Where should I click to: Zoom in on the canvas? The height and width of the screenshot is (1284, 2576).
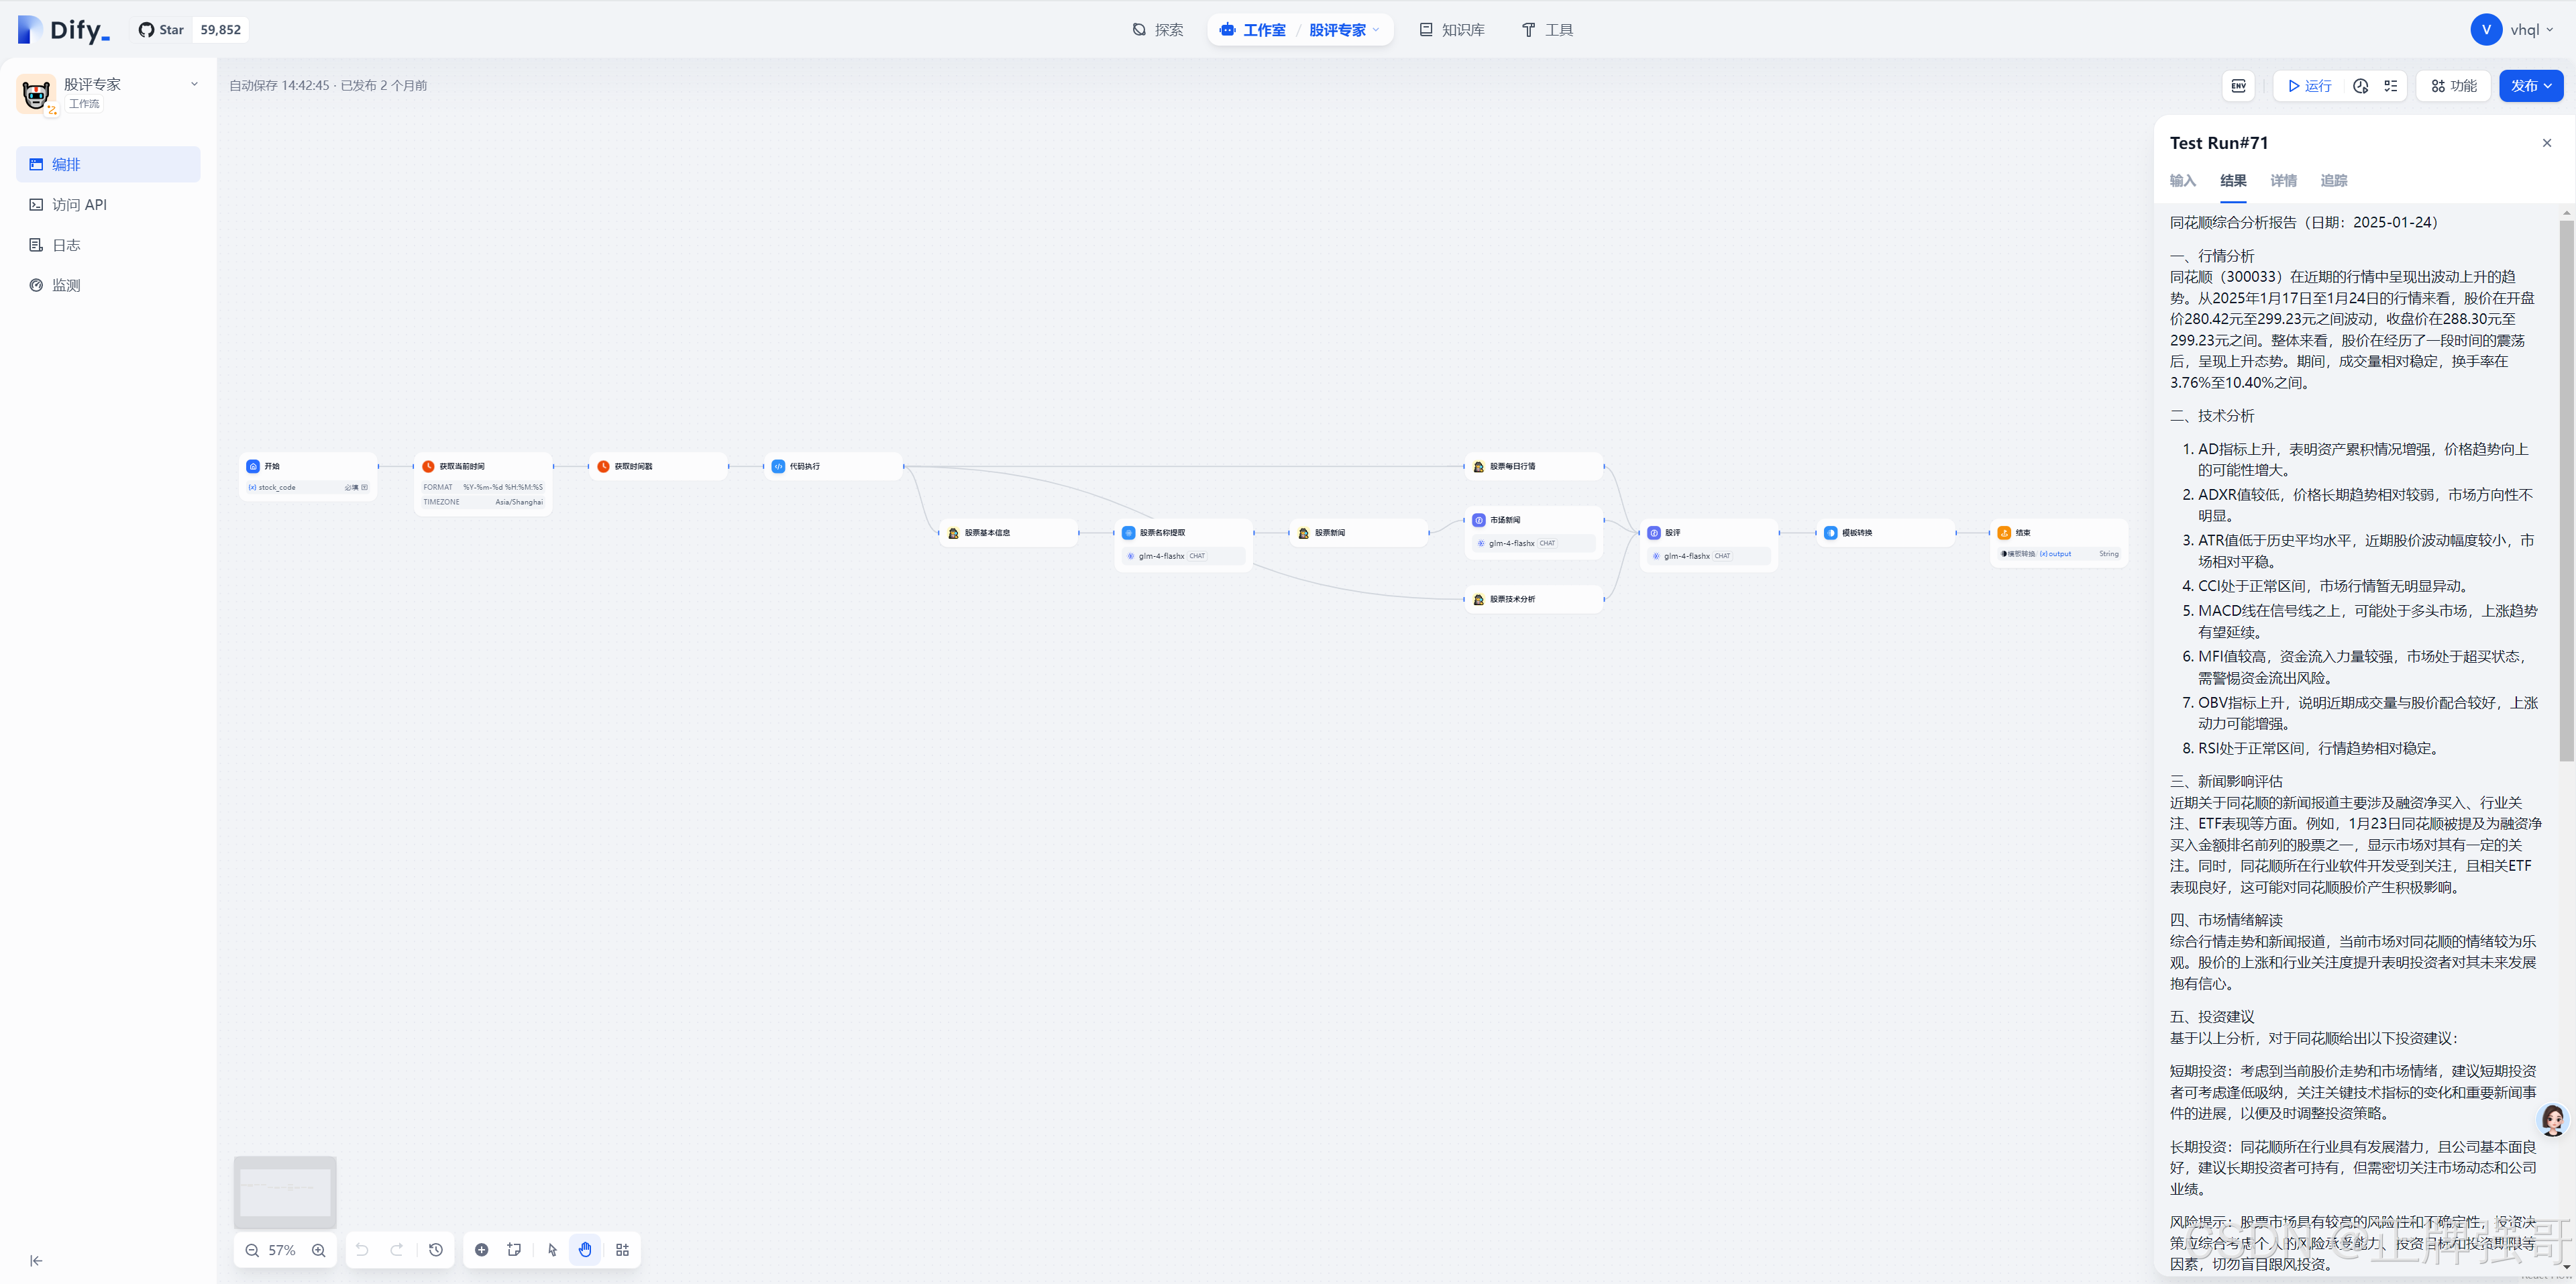[319, 1250]
